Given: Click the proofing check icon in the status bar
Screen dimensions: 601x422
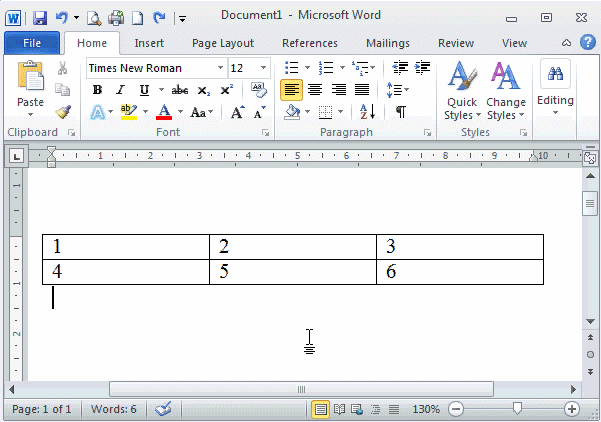Looking at the screenshot, I should point(164,409).
